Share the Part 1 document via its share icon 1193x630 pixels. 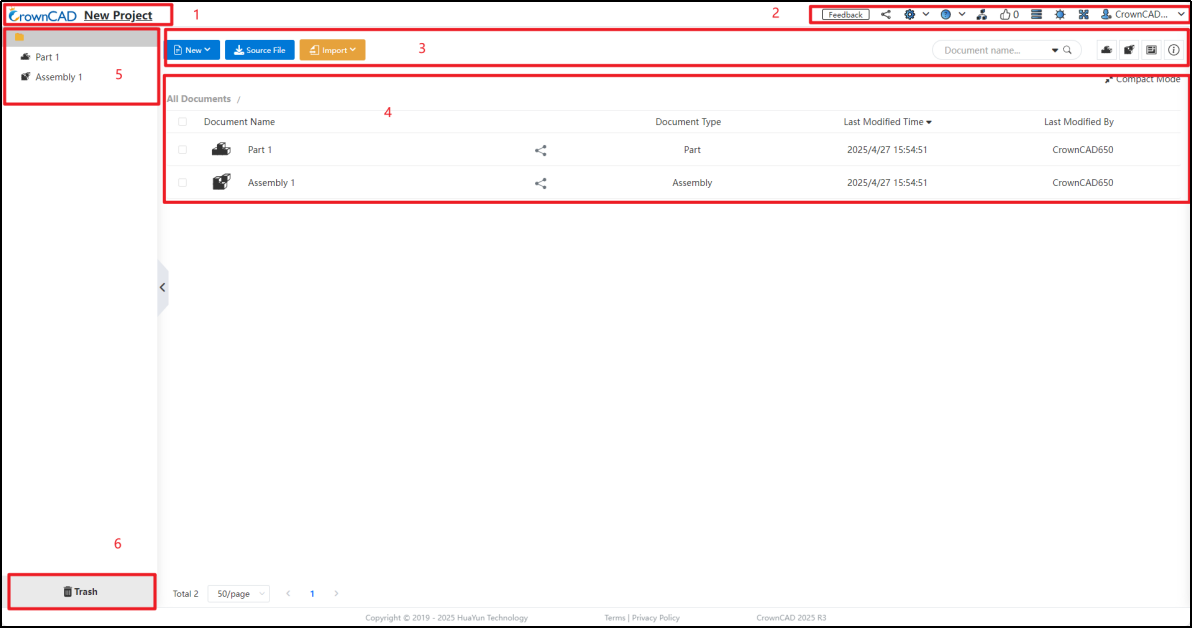tap(540, 151)
